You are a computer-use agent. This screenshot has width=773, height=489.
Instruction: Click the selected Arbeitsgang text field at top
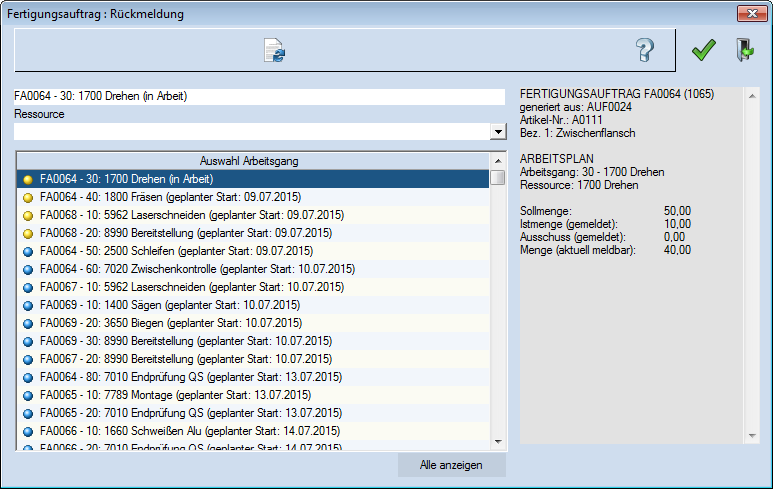pyautogui.click(x=258, y=97)
